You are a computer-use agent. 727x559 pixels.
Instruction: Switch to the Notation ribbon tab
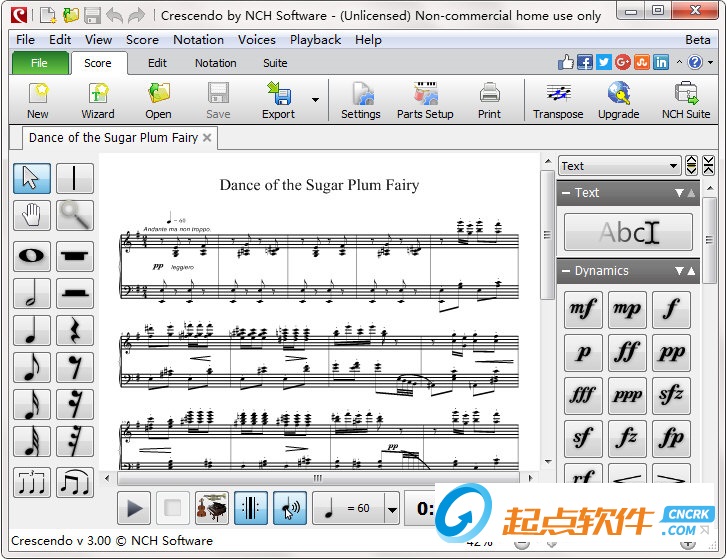point(215,63)
